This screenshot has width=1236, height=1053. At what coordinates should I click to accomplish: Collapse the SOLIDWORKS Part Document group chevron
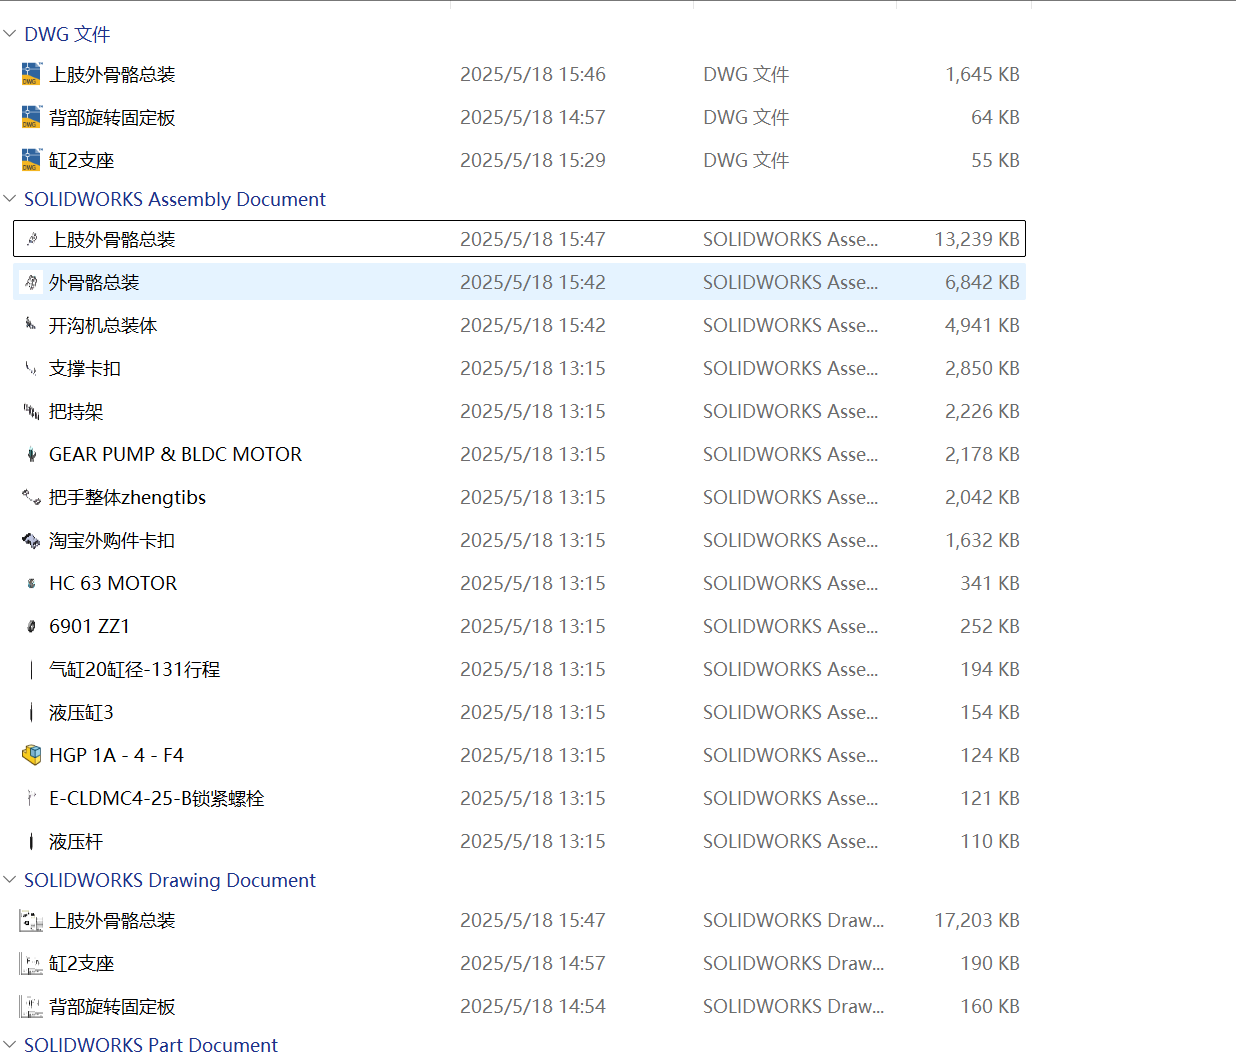pyautogui.click(x=10, y=1044)
